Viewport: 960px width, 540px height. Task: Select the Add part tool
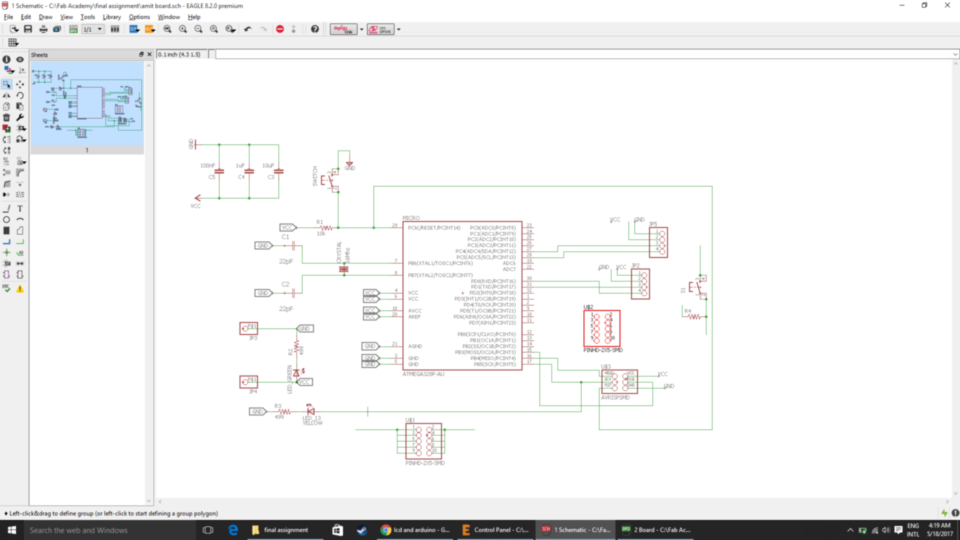pyautogui.click(x=7, y=129)
